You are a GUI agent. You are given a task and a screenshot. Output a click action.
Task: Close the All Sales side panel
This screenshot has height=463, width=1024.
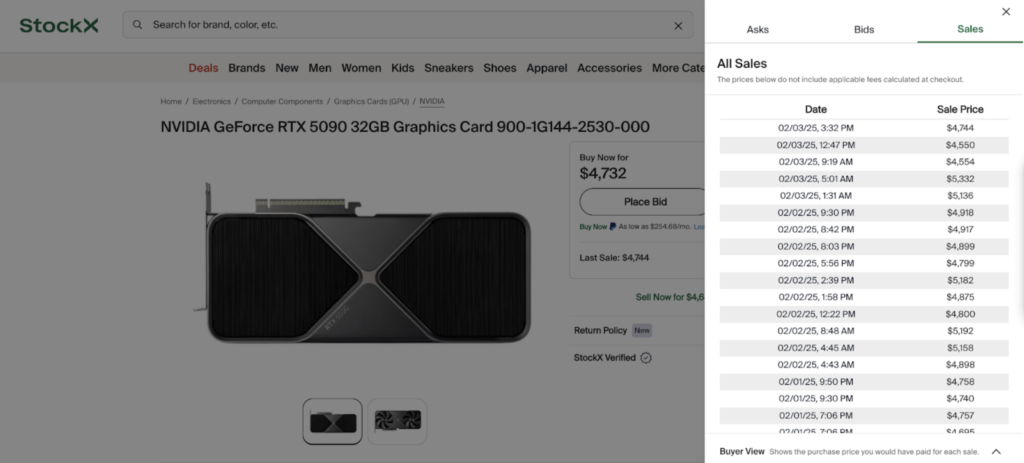coord(1005,12)
